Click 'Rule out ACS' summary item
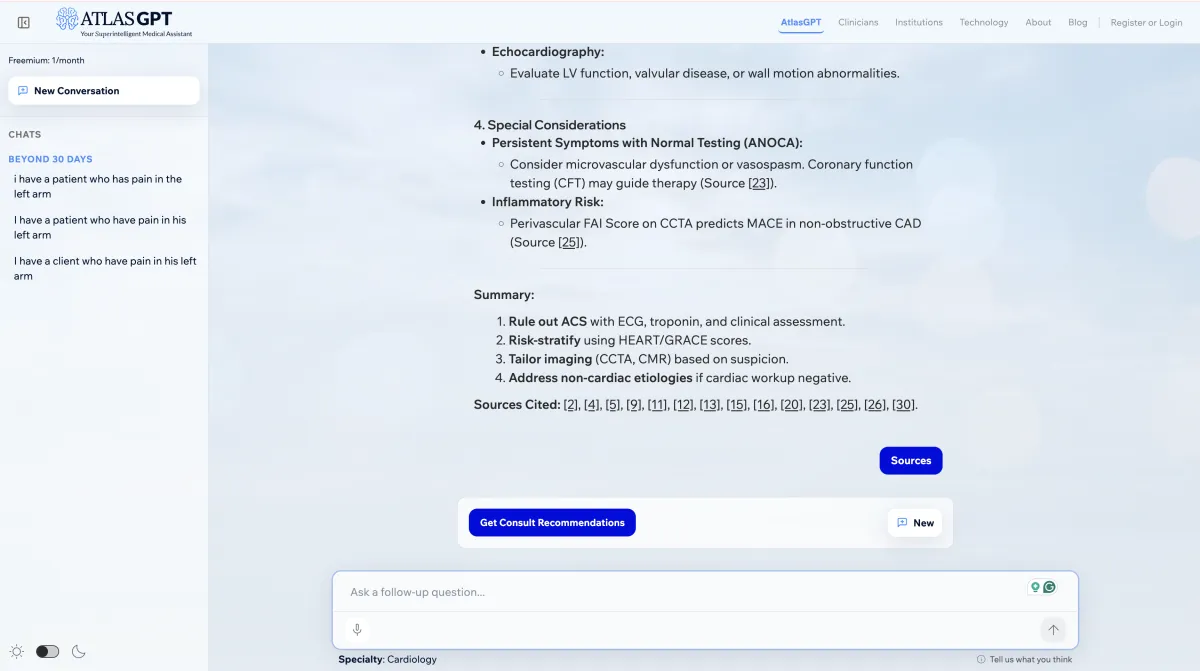The width and height of the screenshot is (1200, 671). click(548, 322)
